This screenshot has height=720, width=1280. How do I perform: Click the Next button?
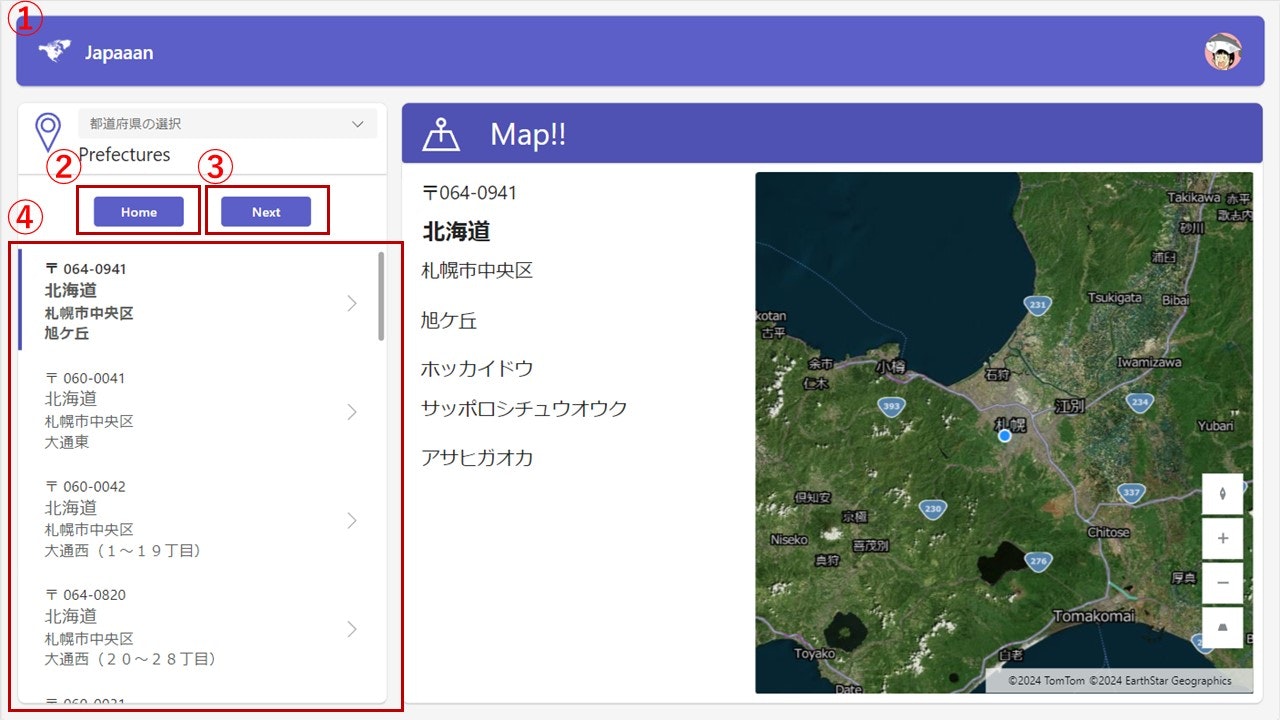pos(266,212)
